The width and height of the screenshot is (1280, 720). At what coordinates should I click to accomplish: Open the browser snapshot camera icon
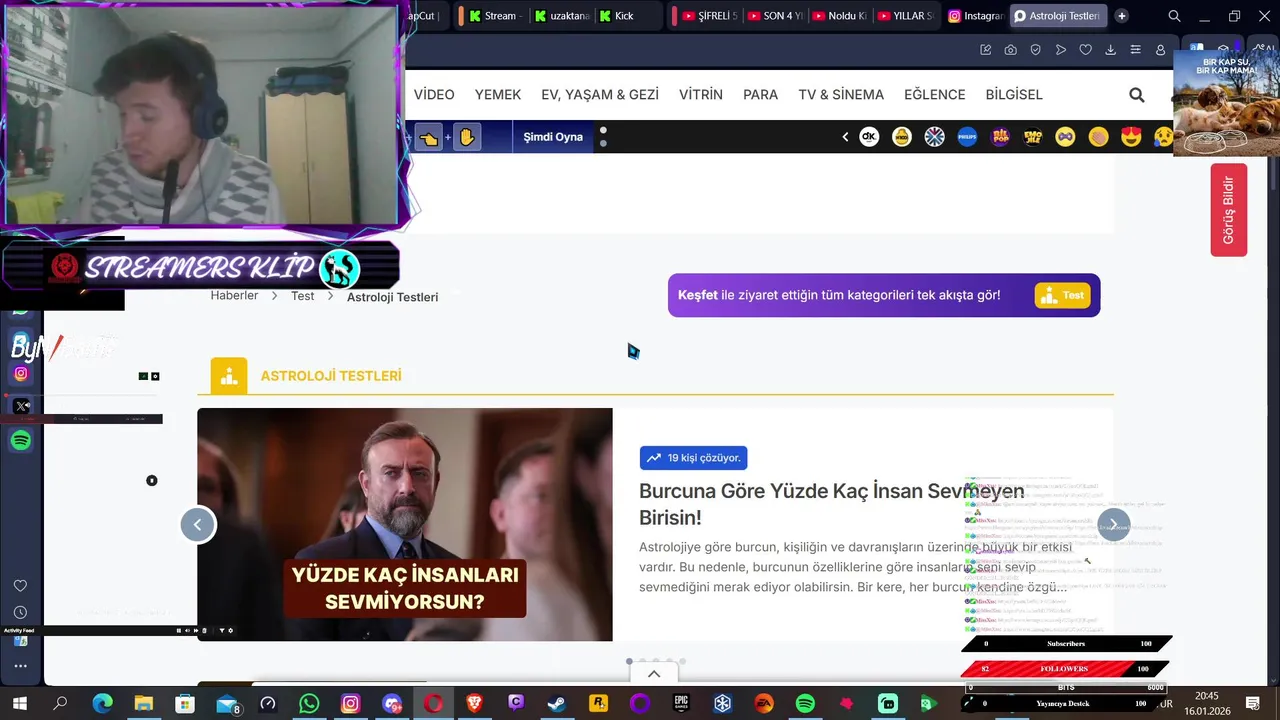click(1010, 50)
